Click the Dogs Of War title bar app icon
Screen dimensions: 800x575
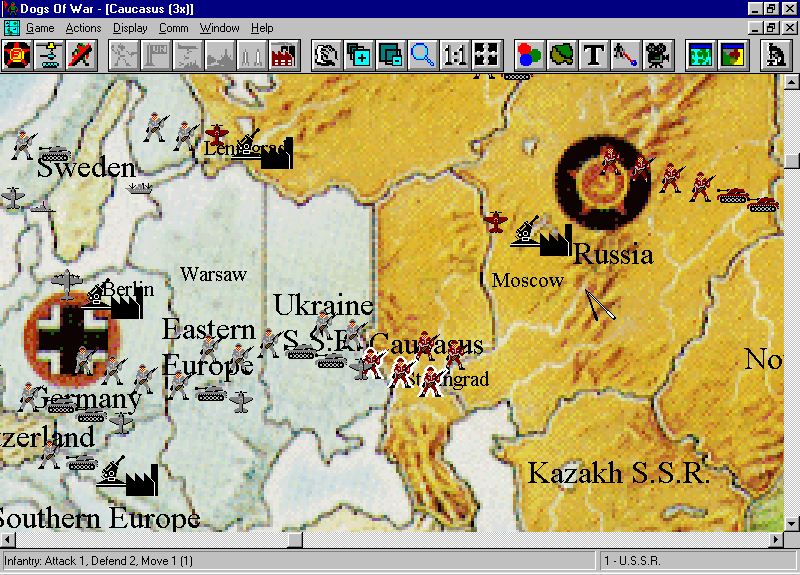(10, 9)
